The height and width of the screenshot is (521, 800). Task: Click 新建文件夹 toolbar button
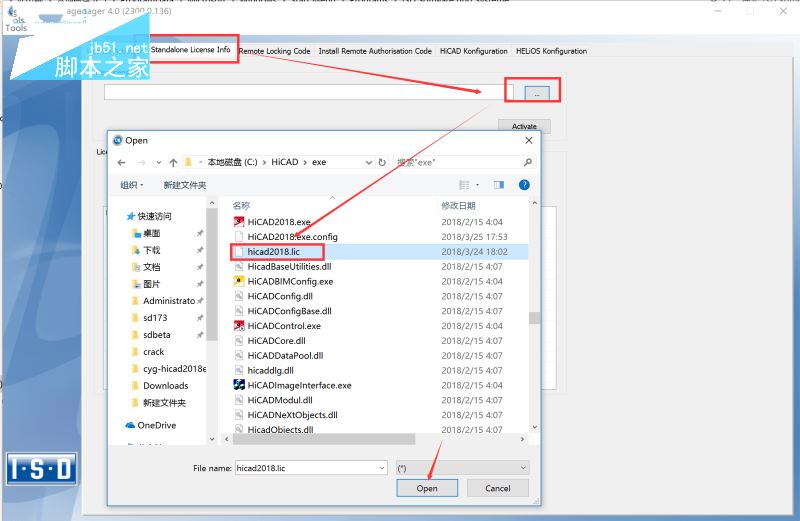pos(185,185)
